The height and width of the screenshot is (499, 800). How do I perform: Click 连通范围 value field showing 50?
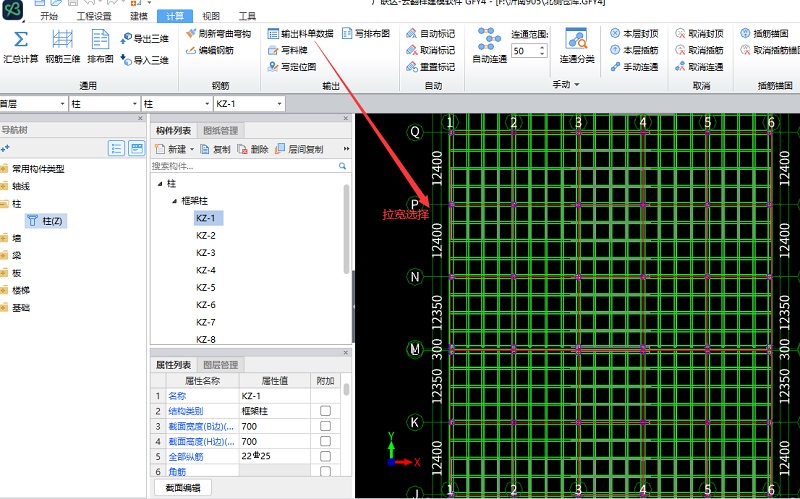tap(524, 51)
